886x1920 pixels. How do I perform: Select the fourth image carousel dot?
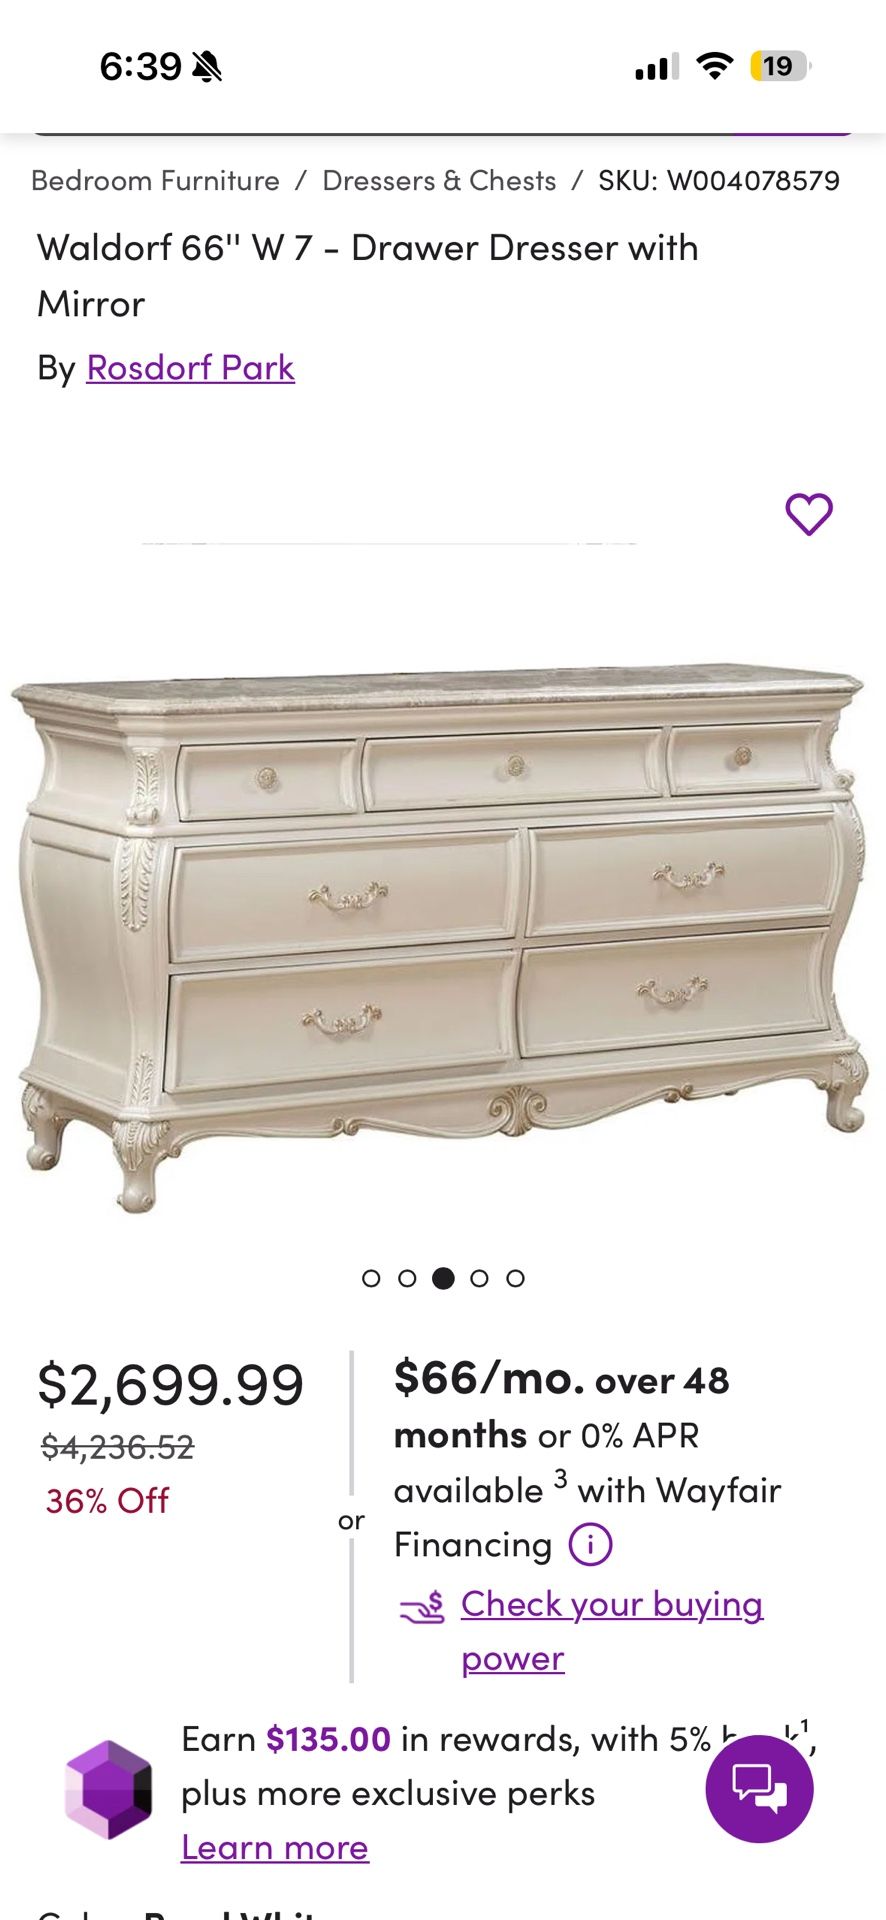(x=479, y=1278)
